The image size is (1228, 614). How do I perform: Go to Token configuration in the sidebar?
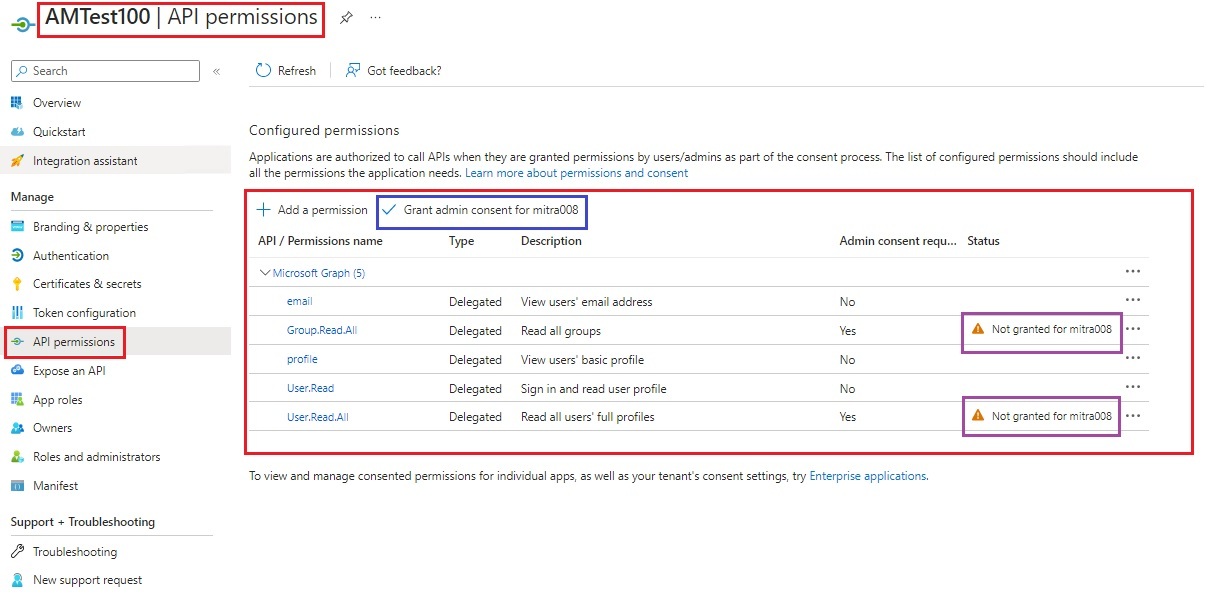click(x=84, y=313)
